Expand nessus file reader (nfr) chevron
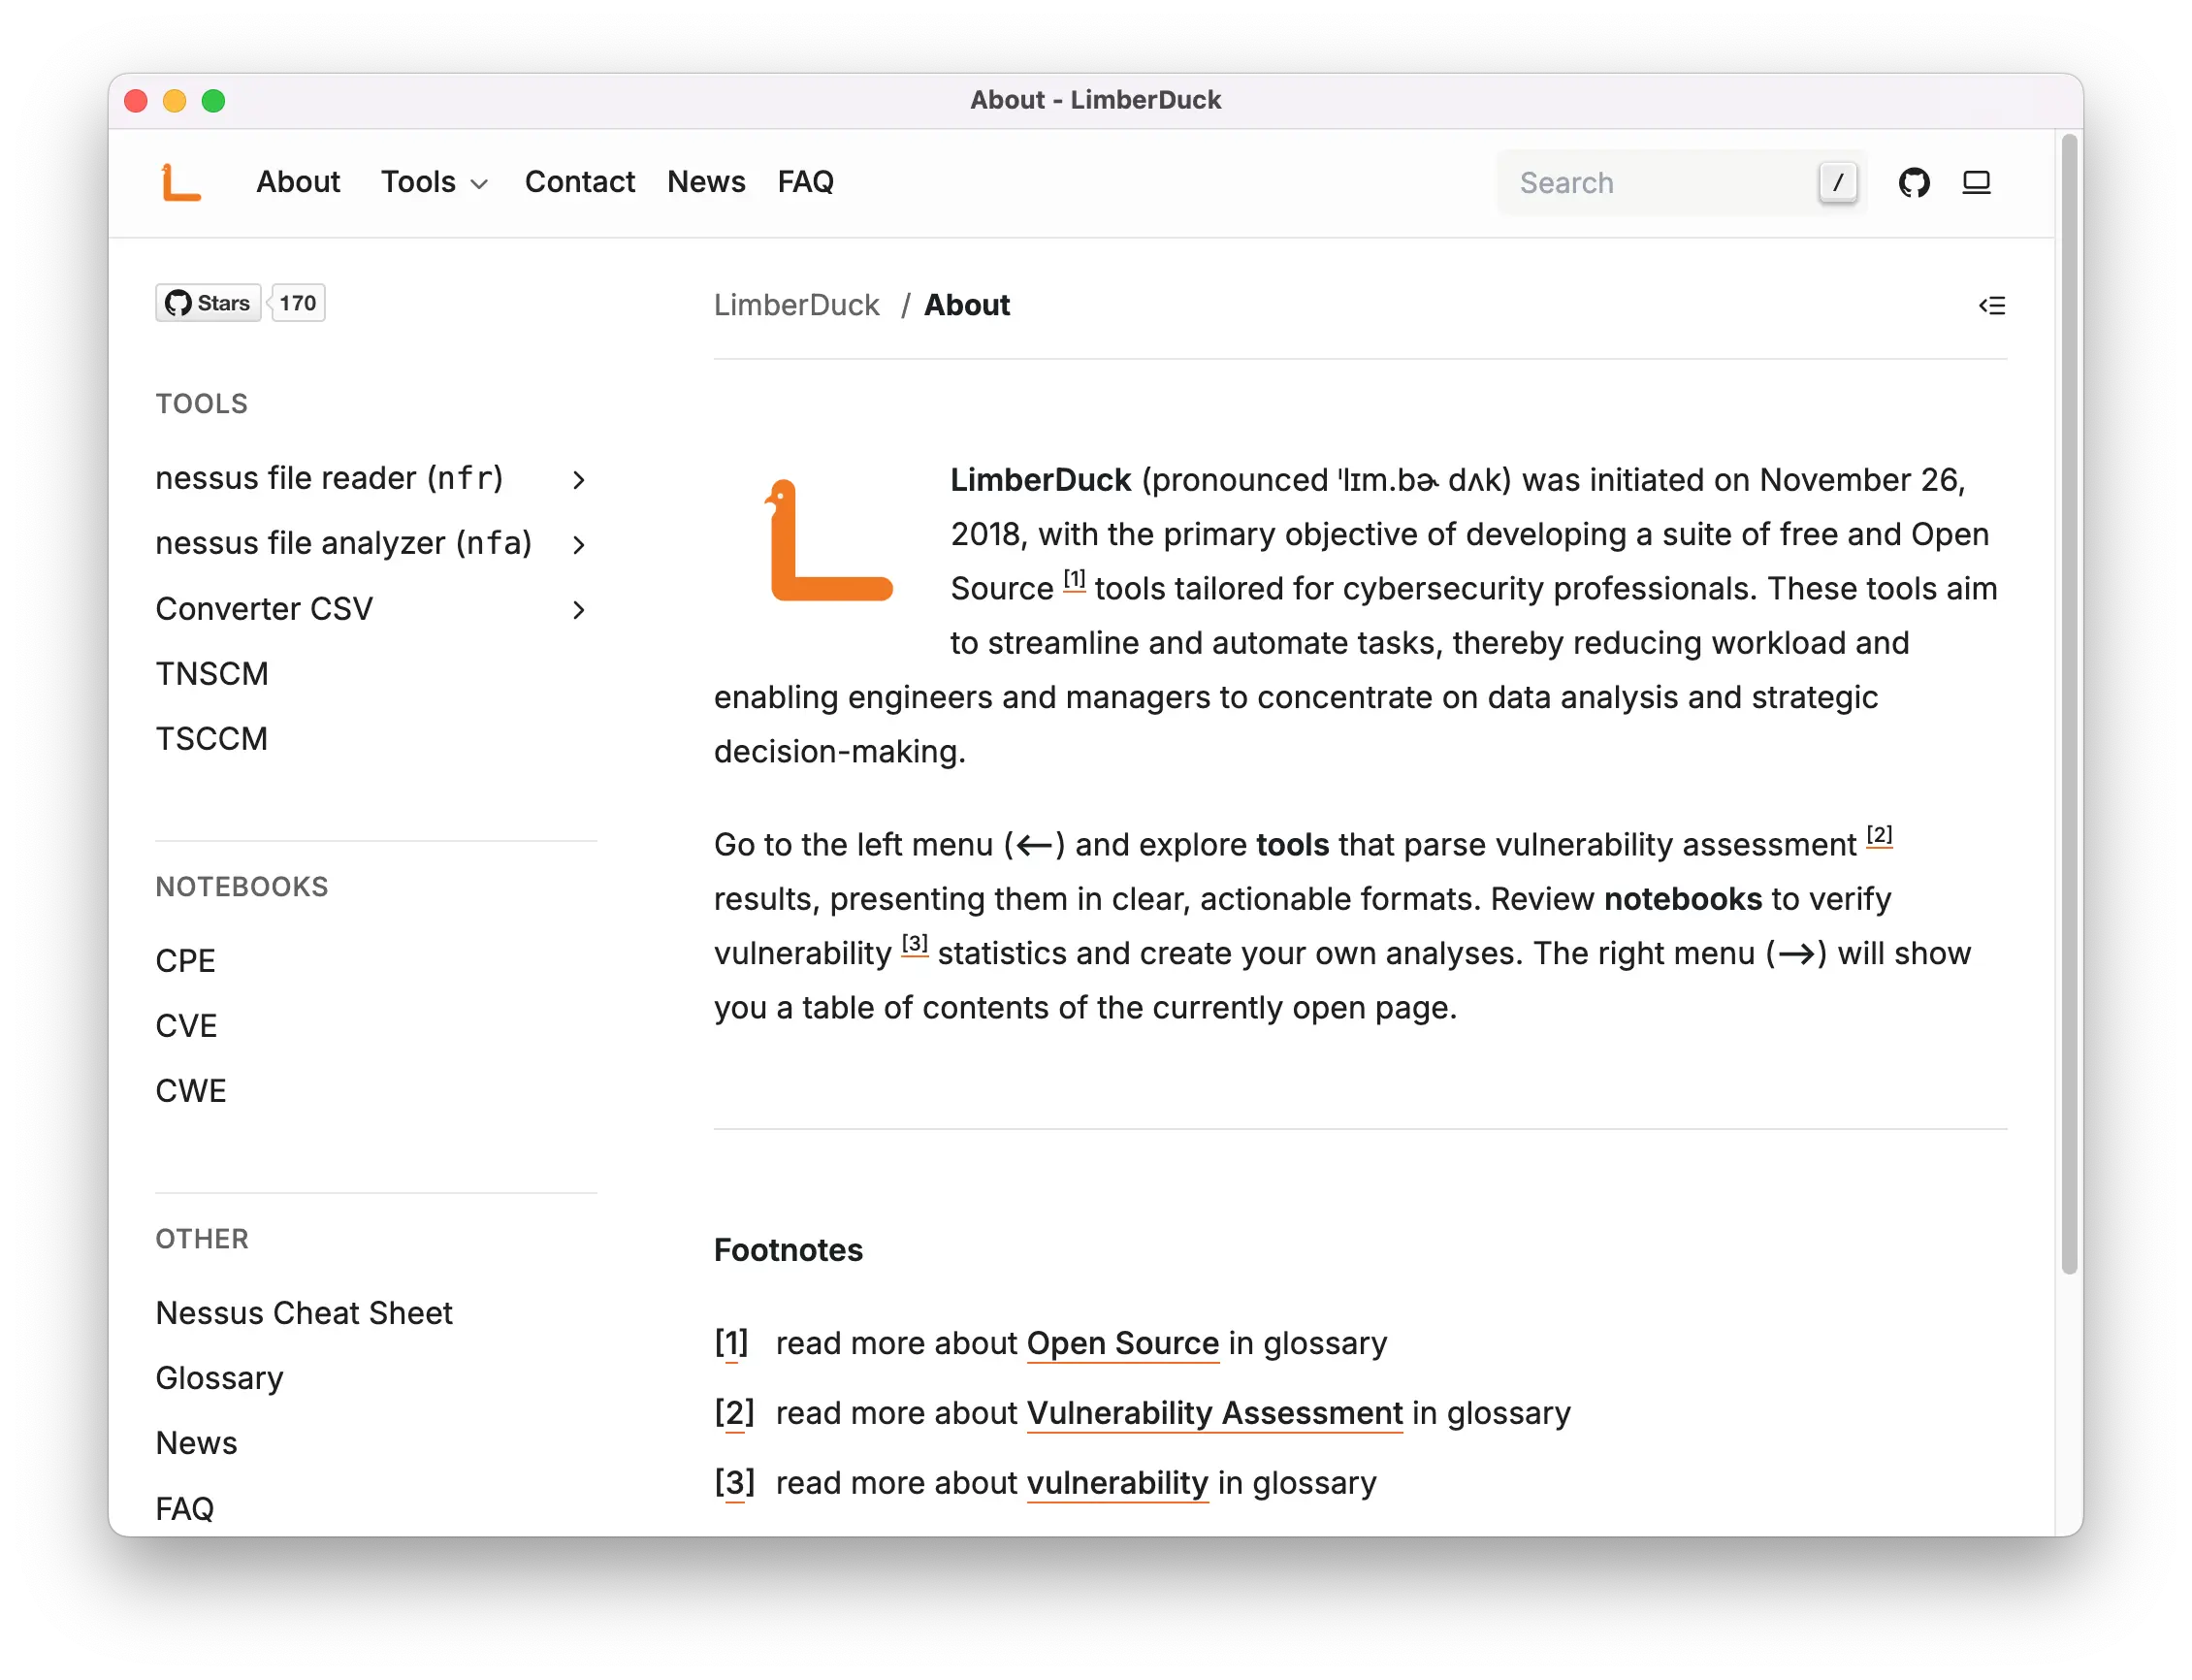Screen dimensions: 2192x1680 [578, 480]
